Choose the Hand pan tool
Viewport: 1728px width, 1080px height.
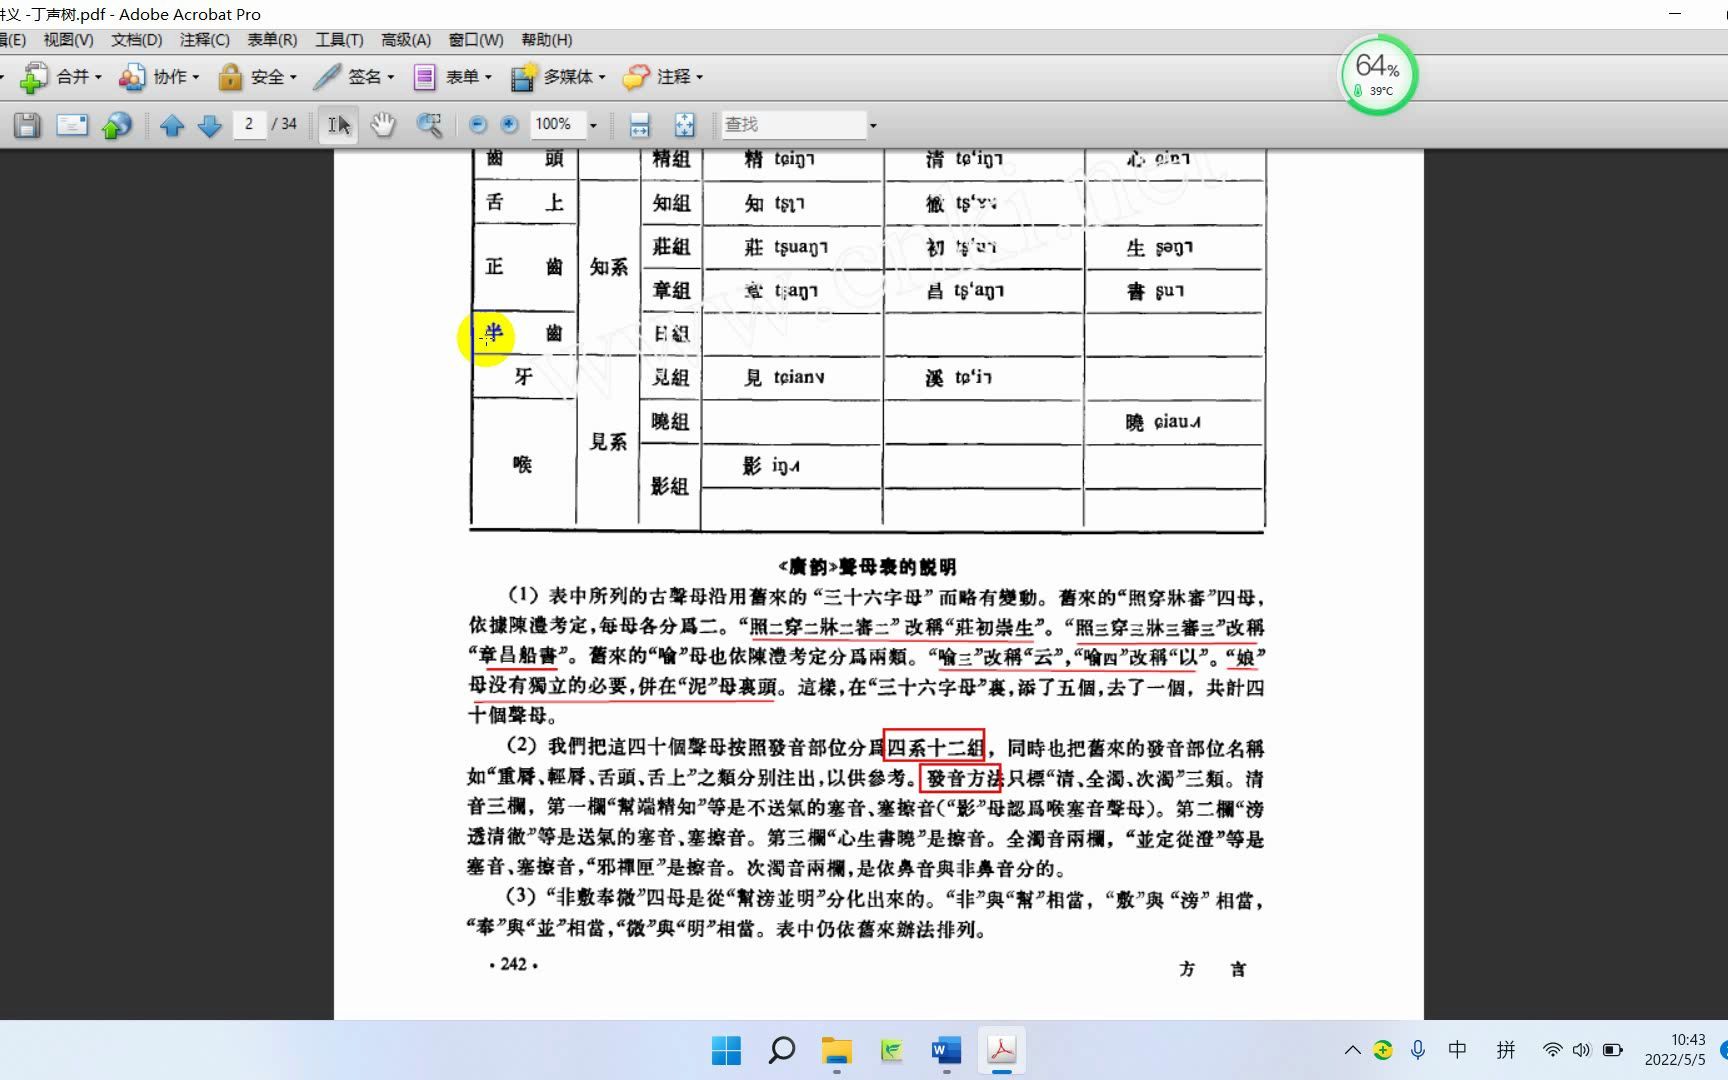point(383,125)
